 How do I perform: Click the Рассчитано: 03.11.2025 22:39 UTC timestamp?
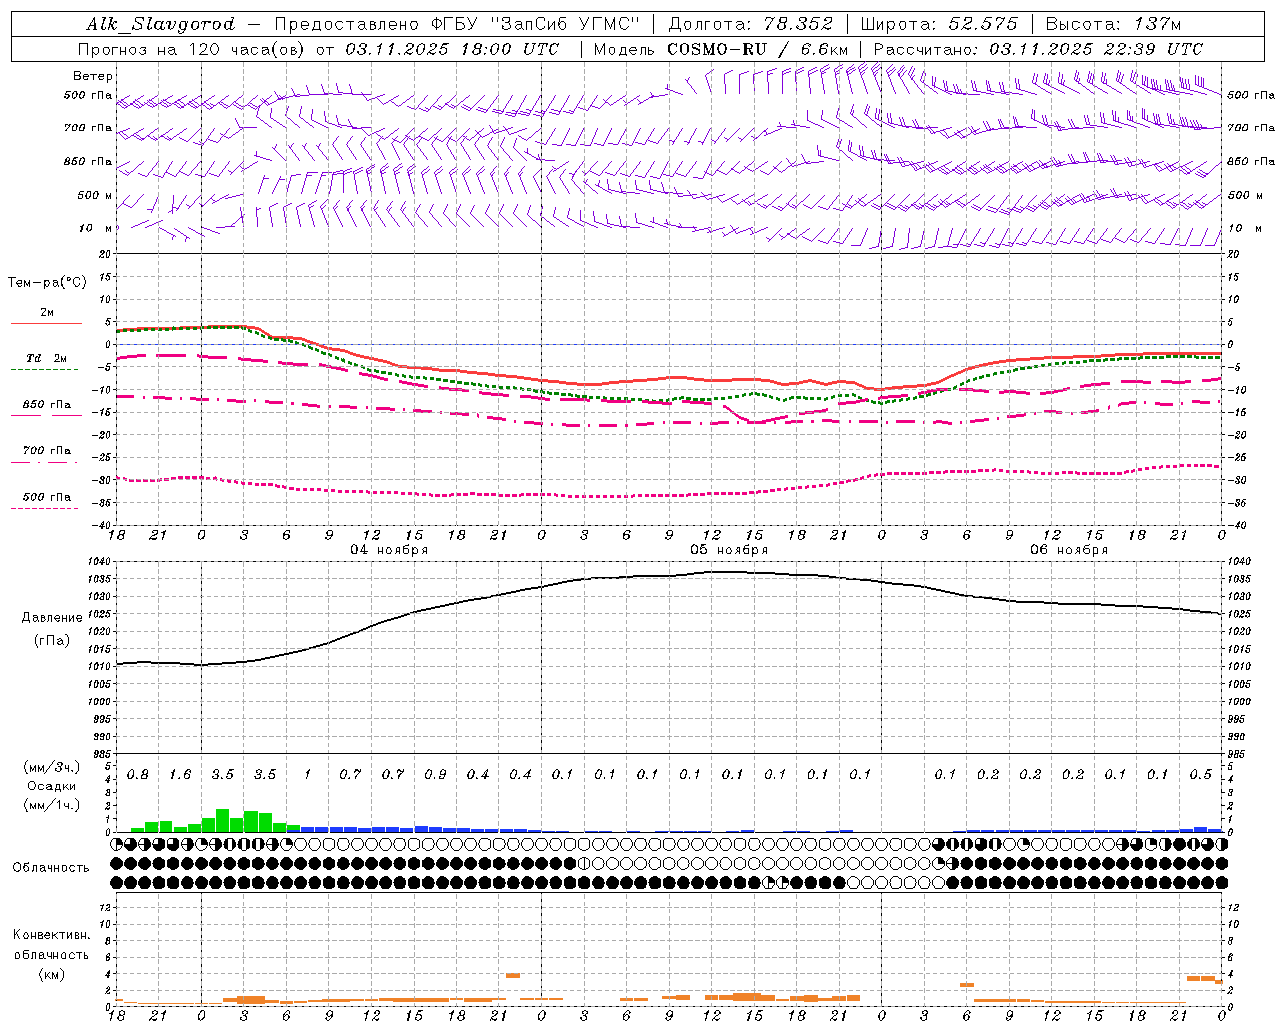(x=1038, y=49)
